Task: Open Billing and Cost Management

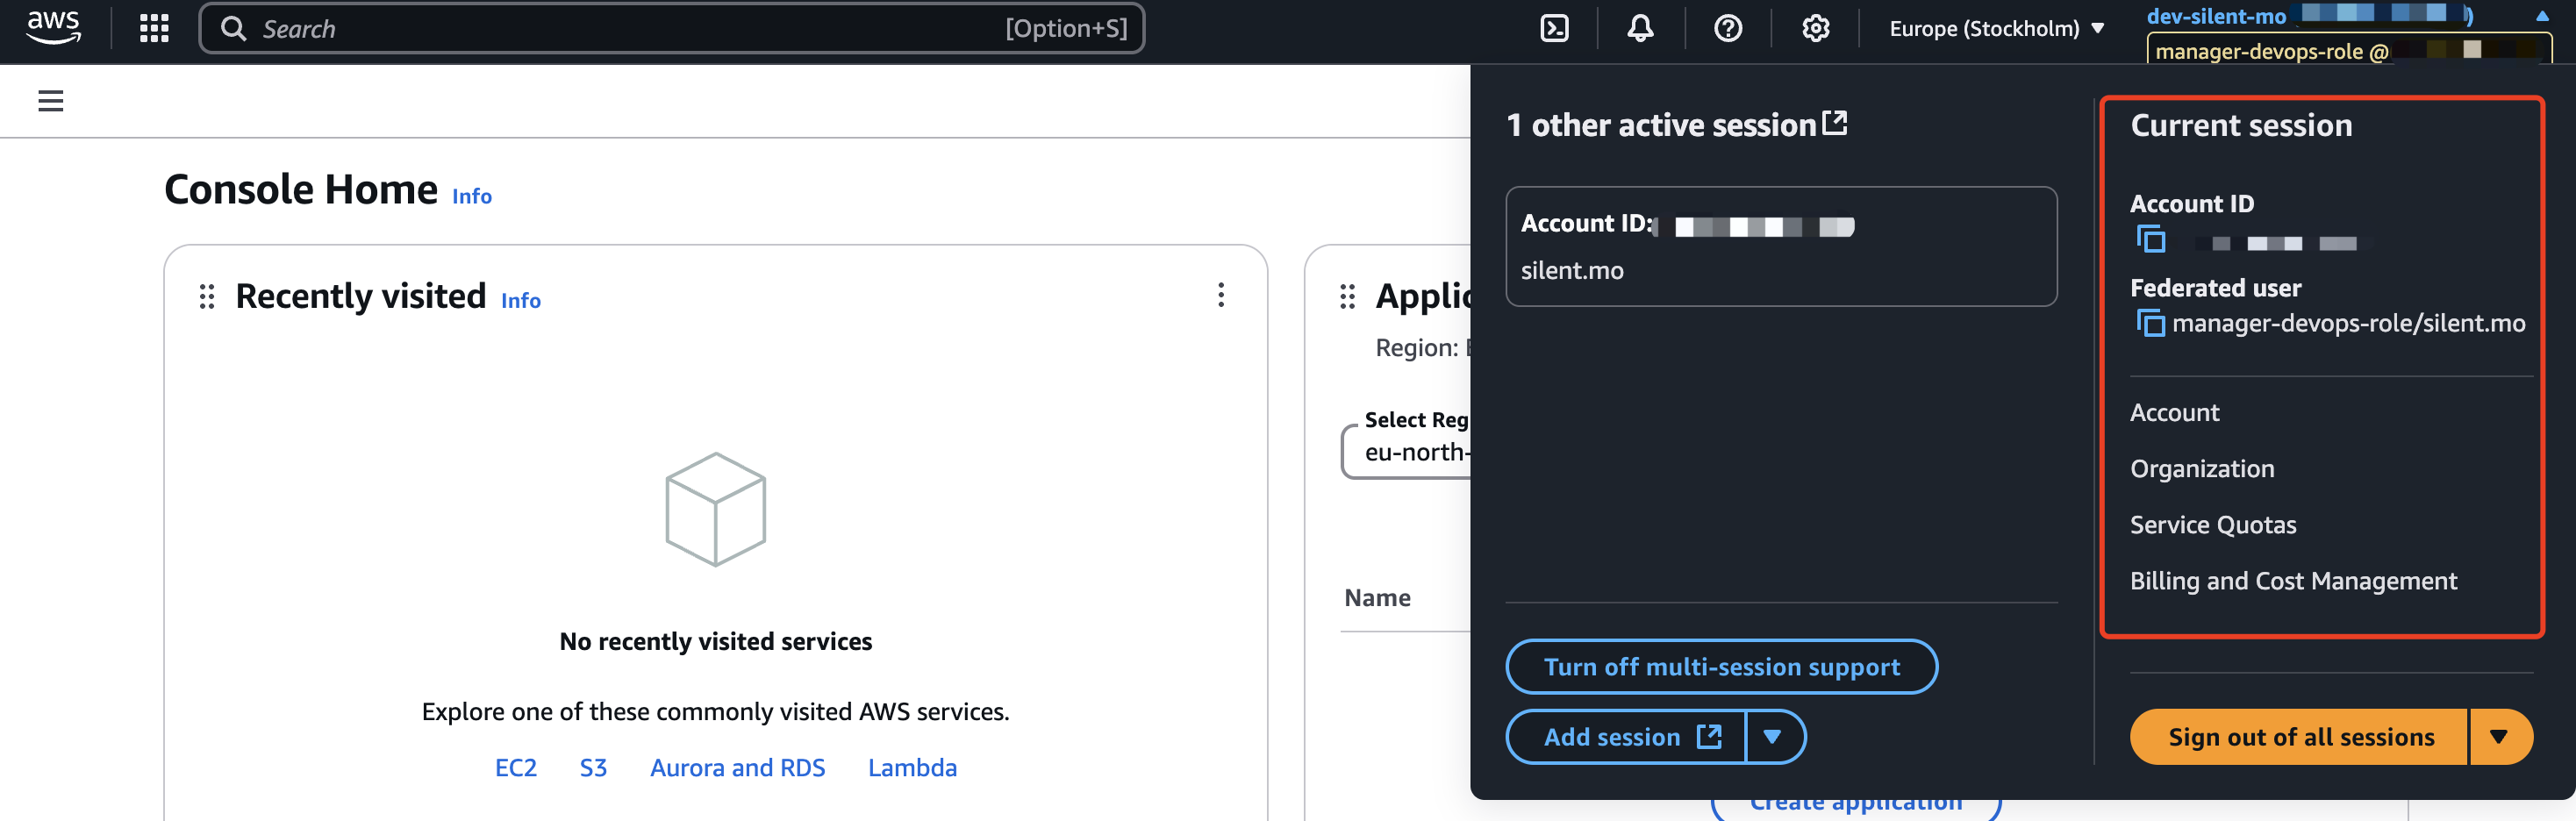Action: (2292, 581)
